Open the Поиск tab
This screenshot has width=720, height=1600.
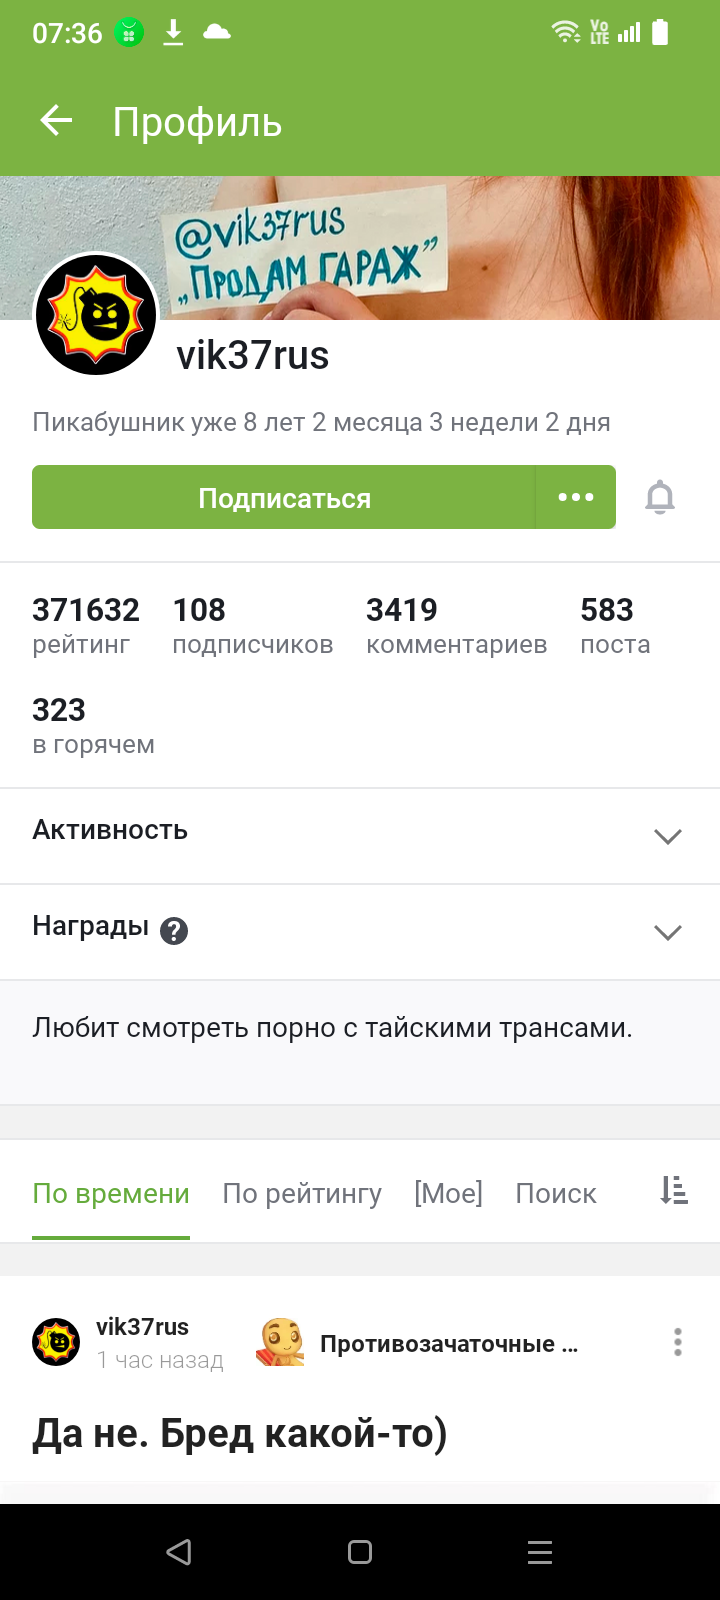tap(556, 1193)
